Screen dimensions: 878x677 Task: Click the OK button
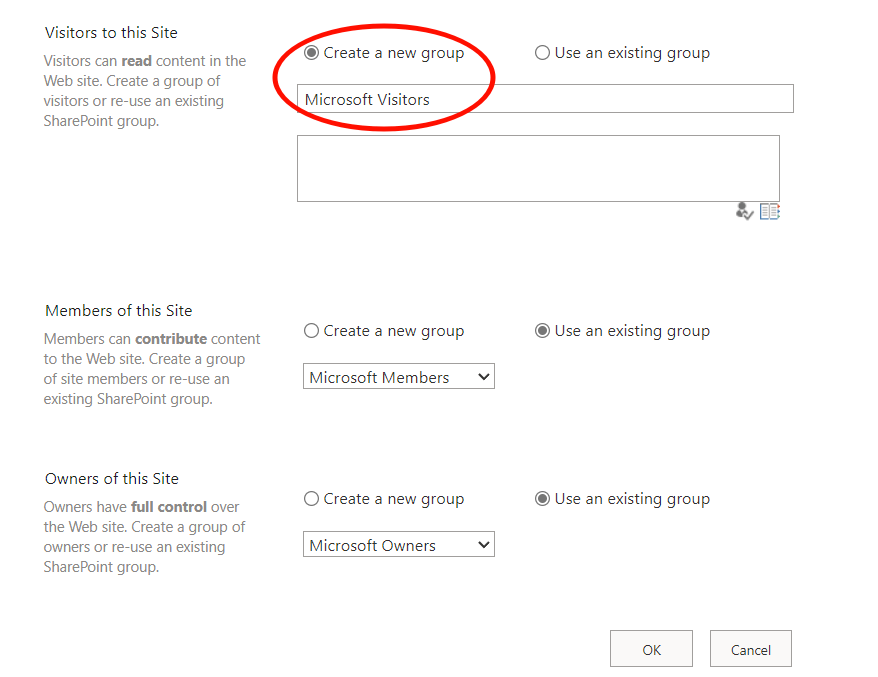(x=651, y=648)
